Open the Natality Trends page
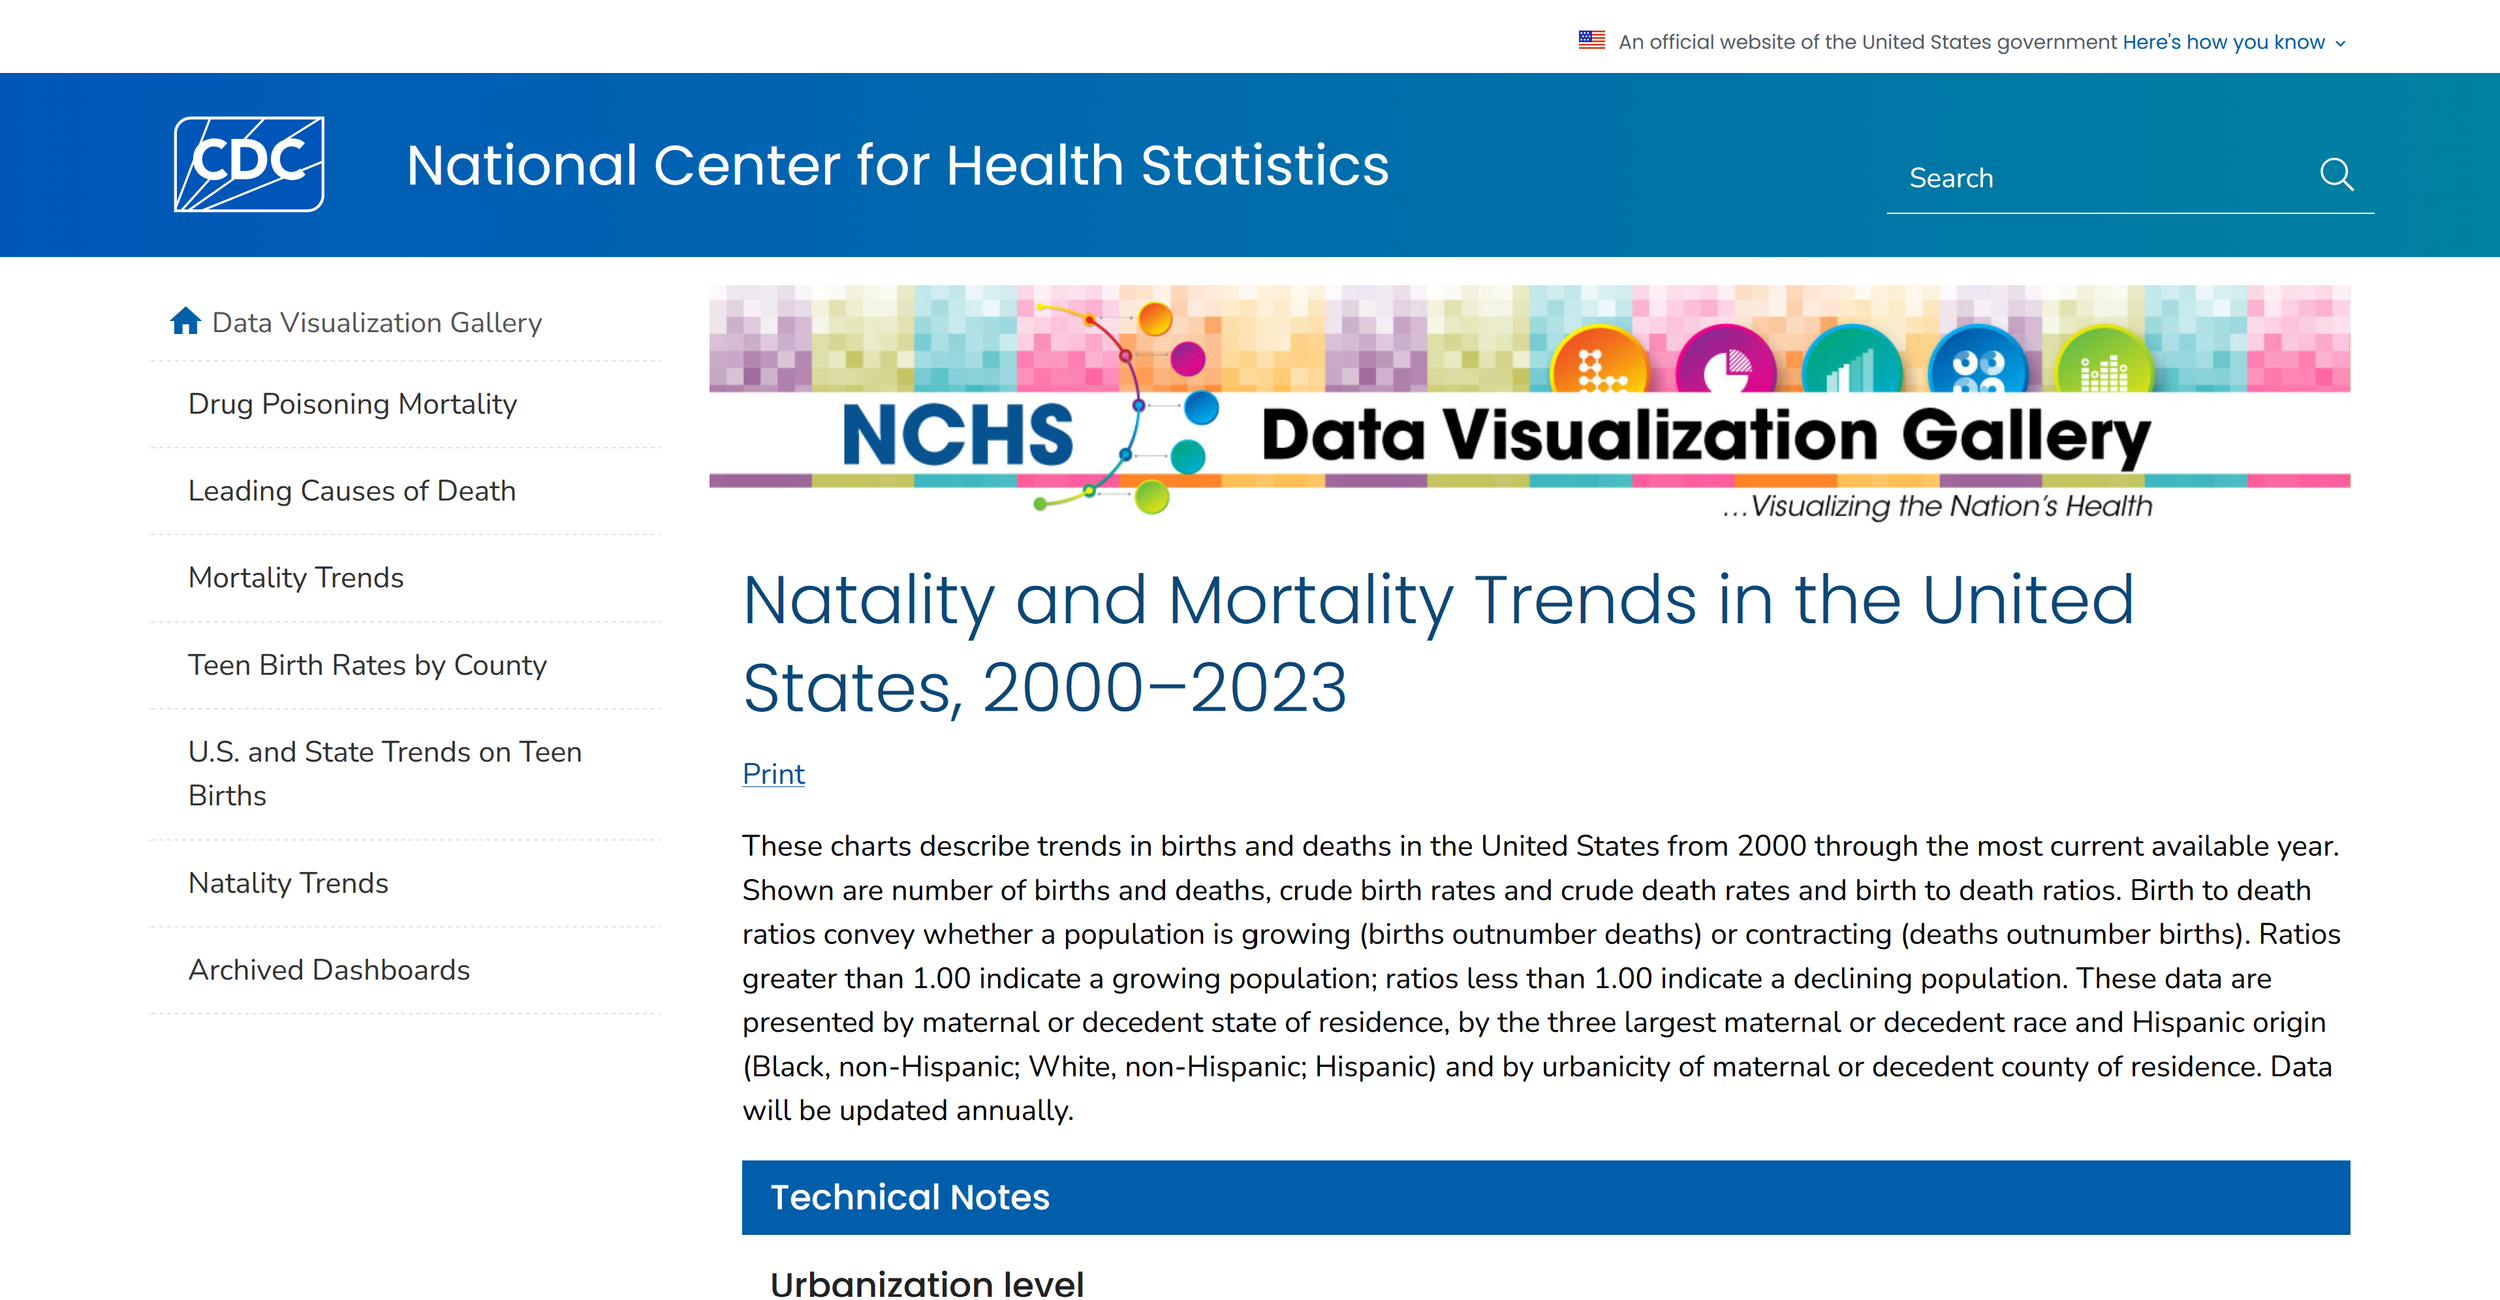This screenshot has height=1300, width=2500. point(287,883)
